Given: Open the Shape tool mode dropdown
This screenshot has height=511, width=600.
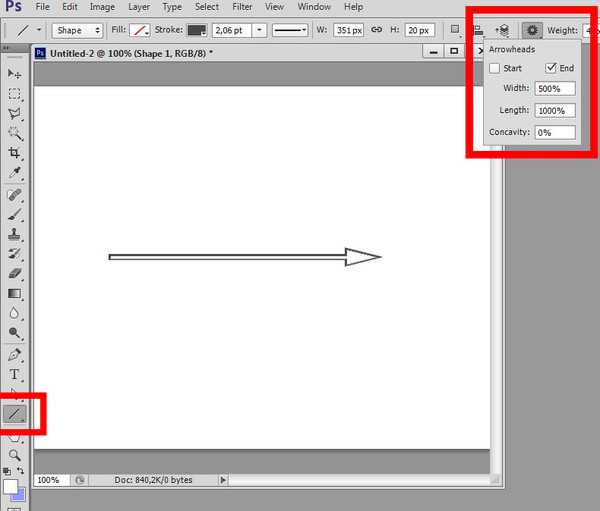Looking at the screenshot, I should point(78,30).
